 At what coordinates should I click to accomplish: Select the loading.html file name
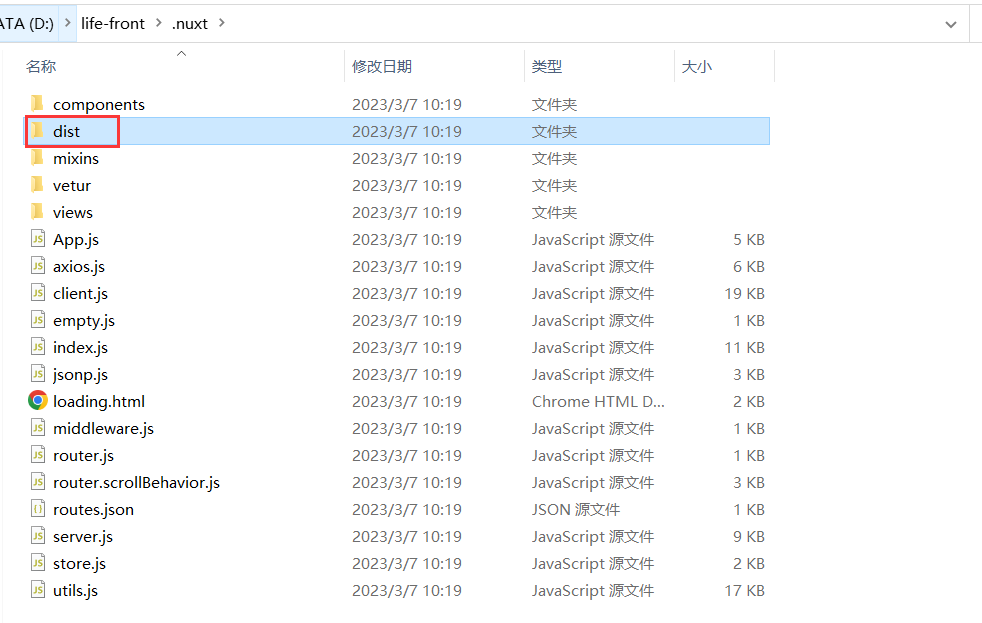99,401
